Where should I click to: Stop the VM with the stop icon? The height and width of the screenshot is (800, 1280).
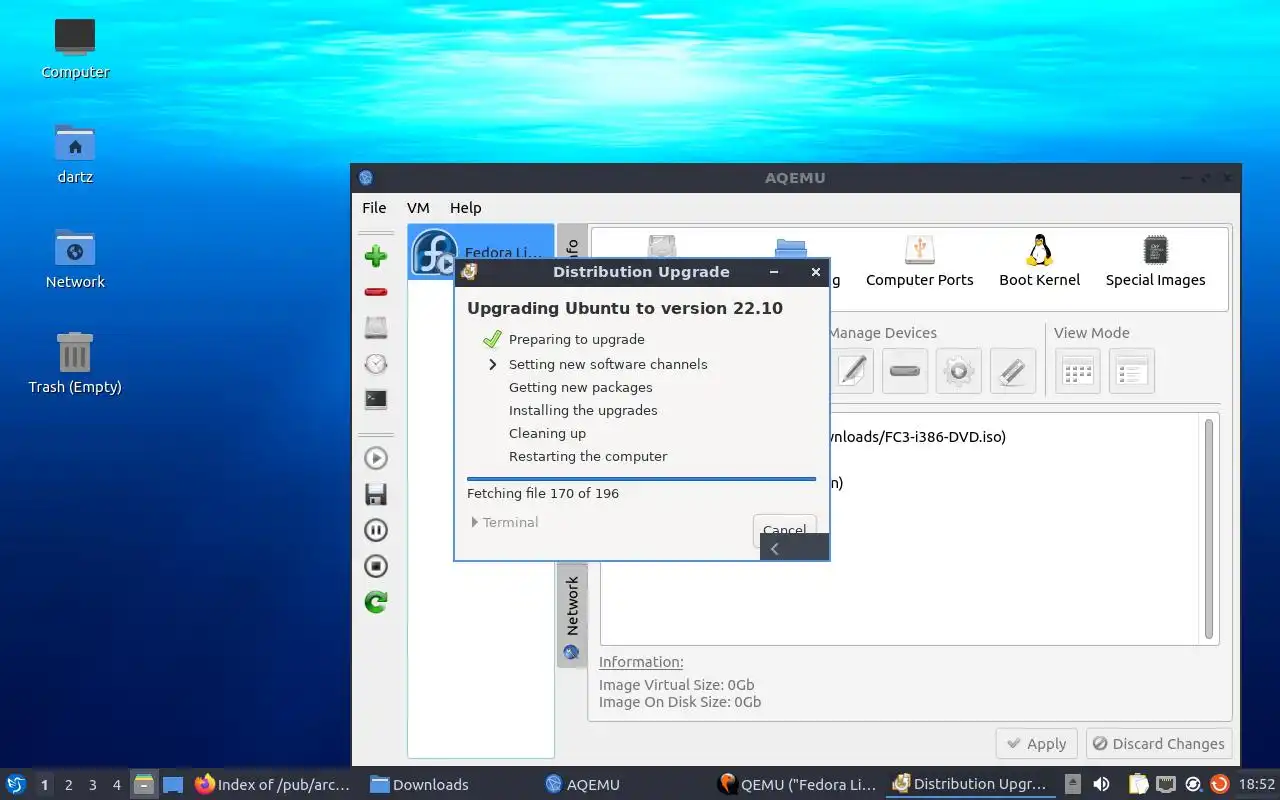pyautogui.click(x=376, y=566)
